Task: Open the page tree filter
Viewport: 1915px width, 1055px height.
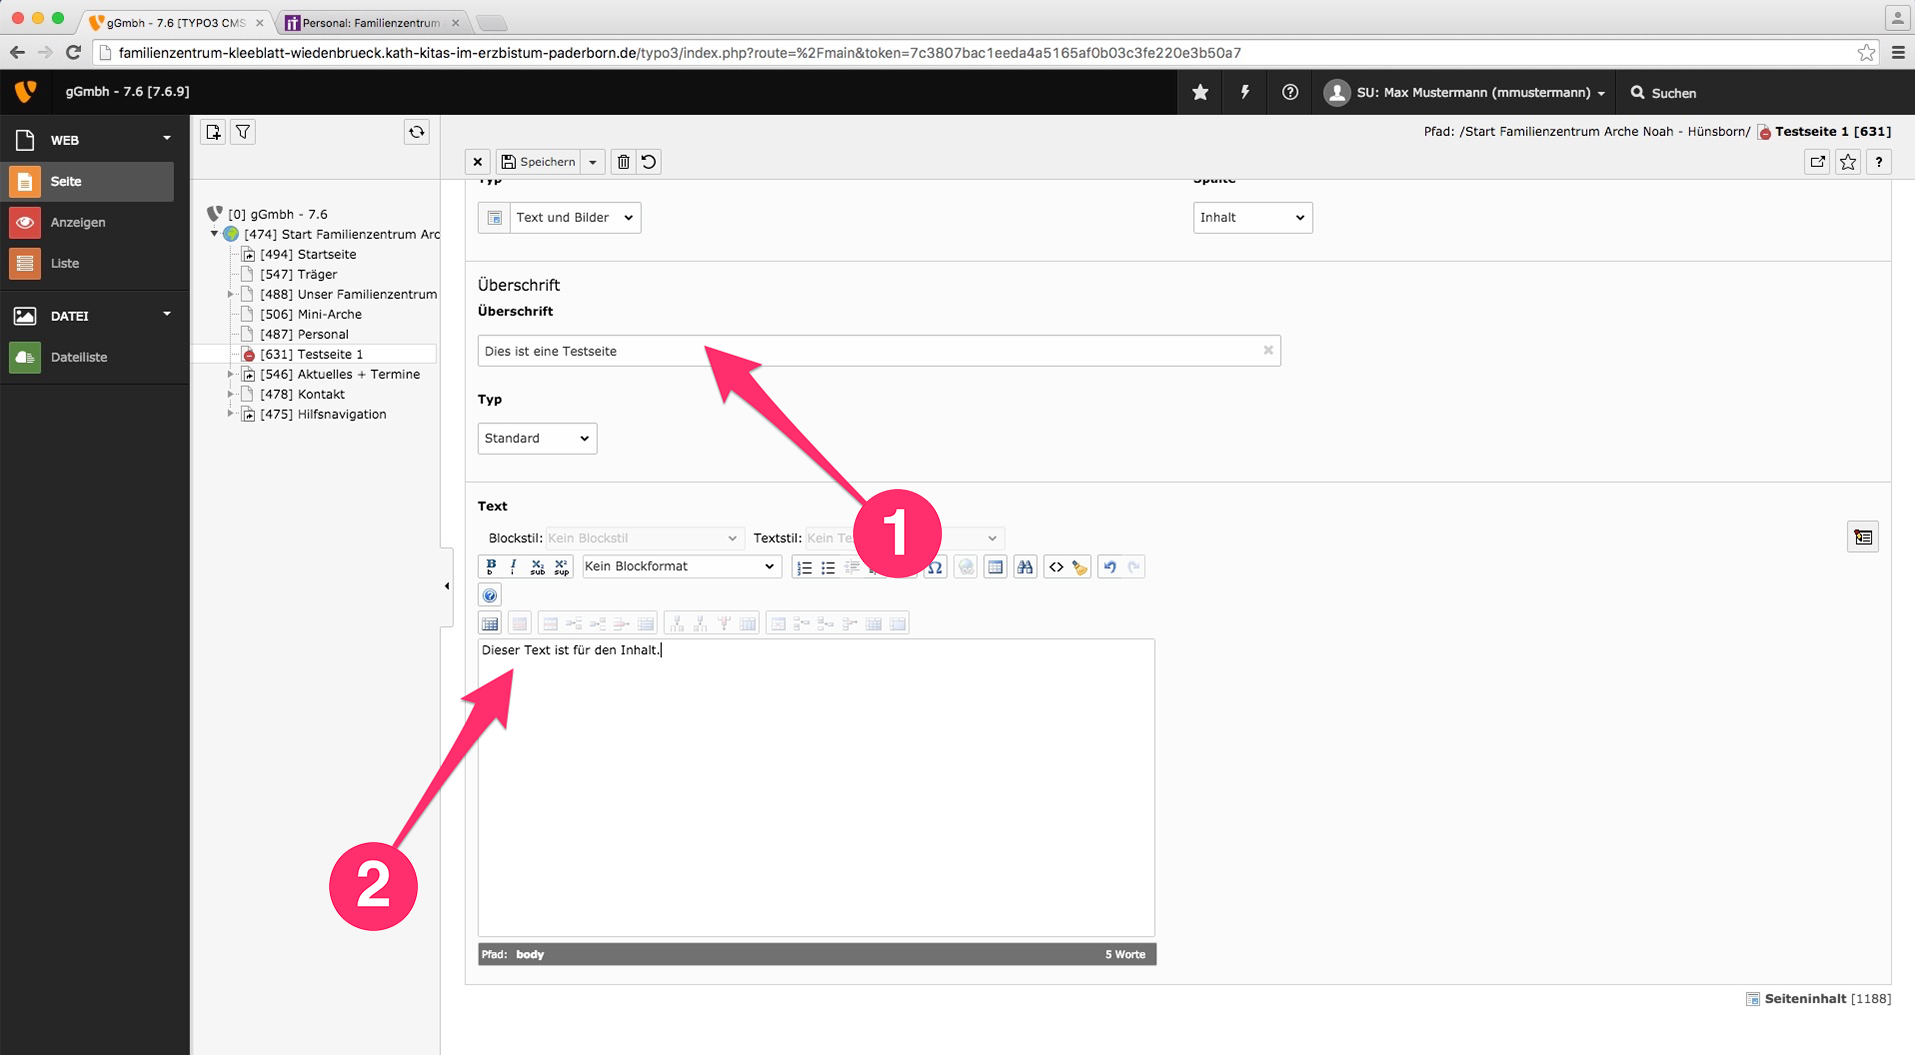Action: point(243,132)
